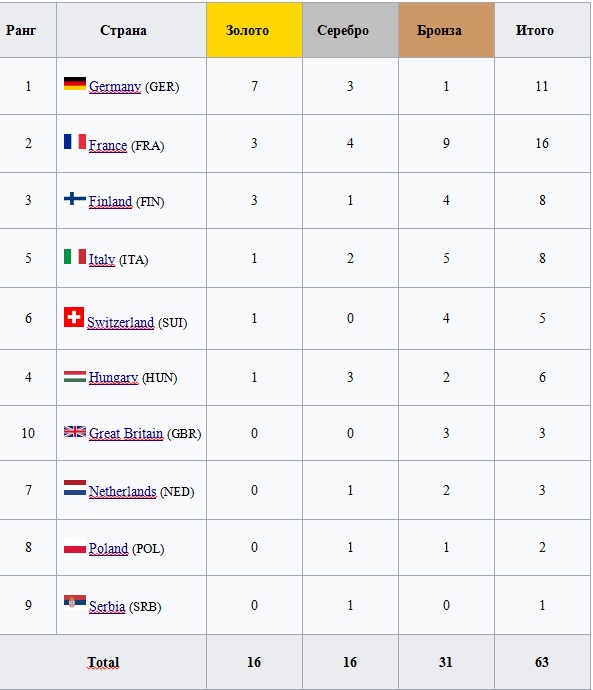Click the Great Britain flag icon
Screen dimensions: 593x690
pos(75,432)
